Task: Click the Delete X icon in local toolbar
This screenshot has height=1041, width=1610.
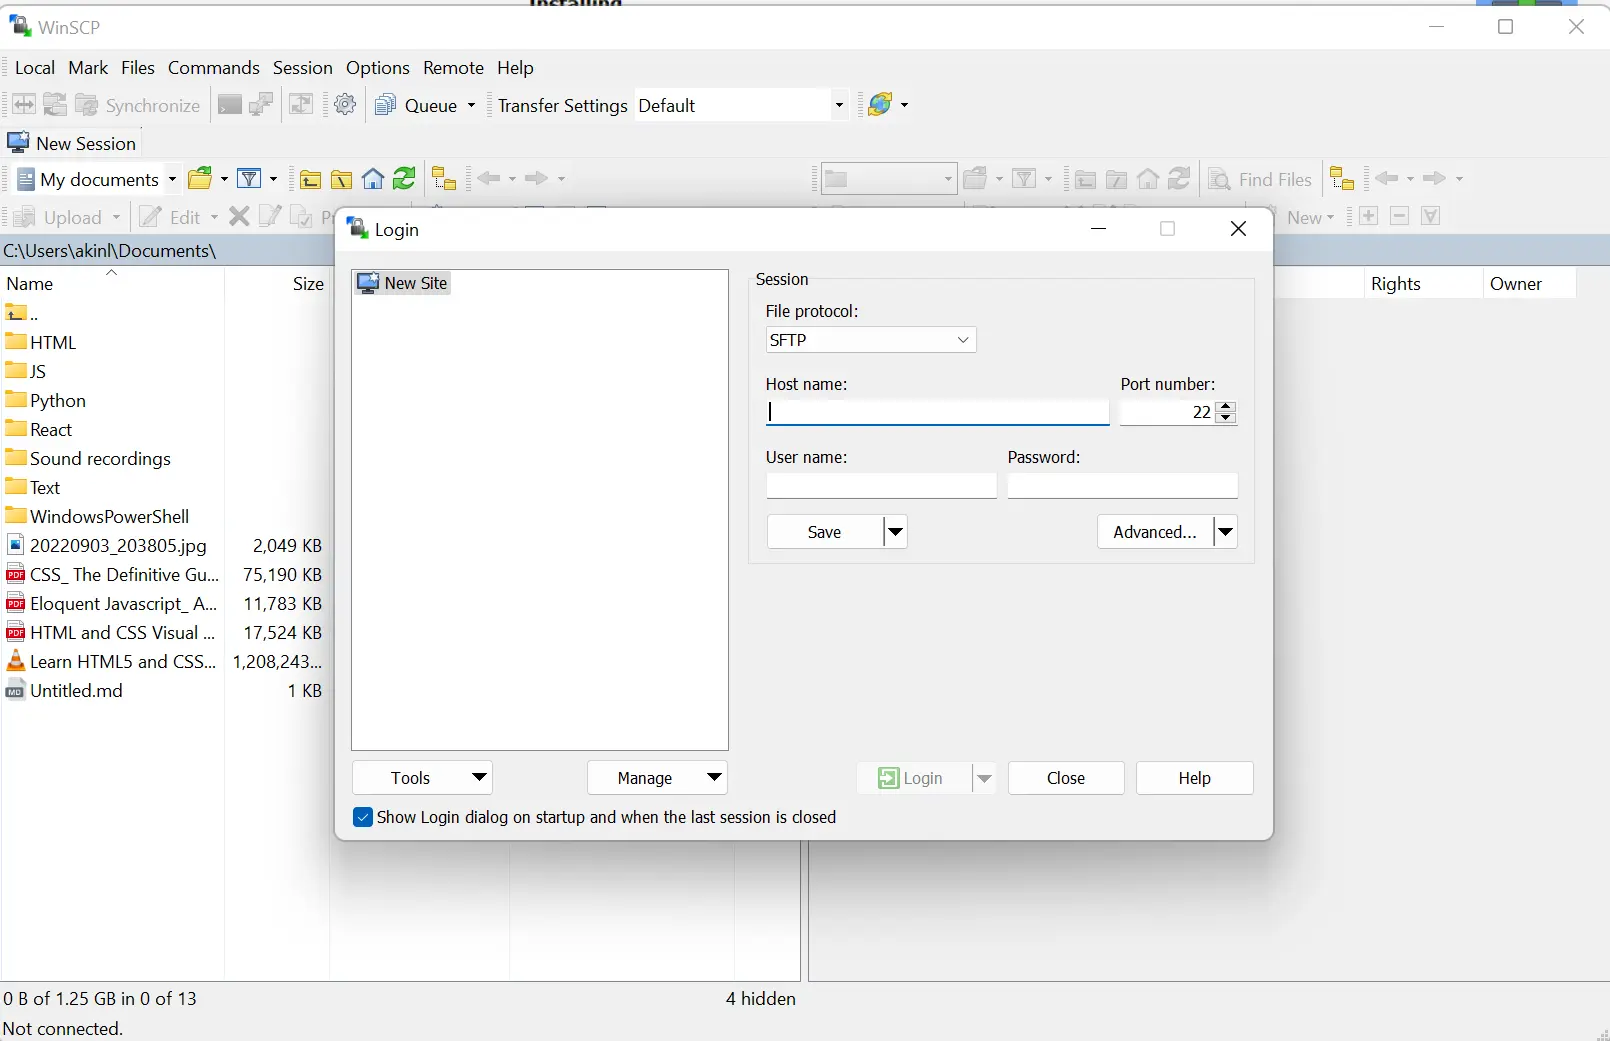Action: pyautogui.click(x=239, y=216)
